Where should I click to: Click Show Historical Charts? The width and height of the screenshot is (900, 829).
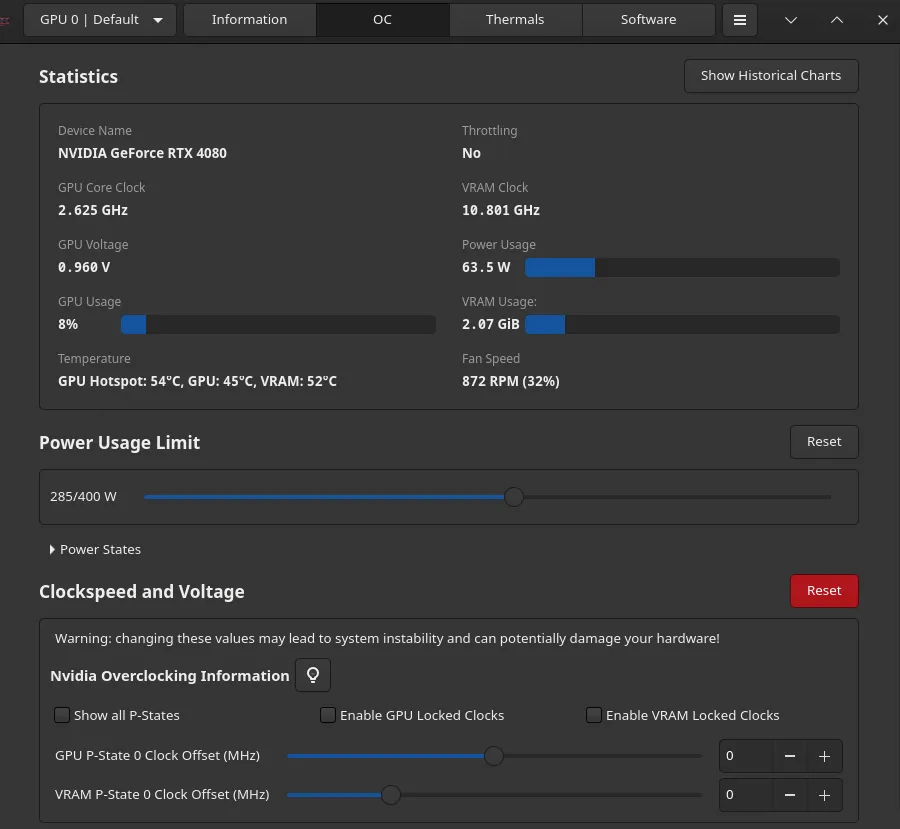(x=770, y=75)
